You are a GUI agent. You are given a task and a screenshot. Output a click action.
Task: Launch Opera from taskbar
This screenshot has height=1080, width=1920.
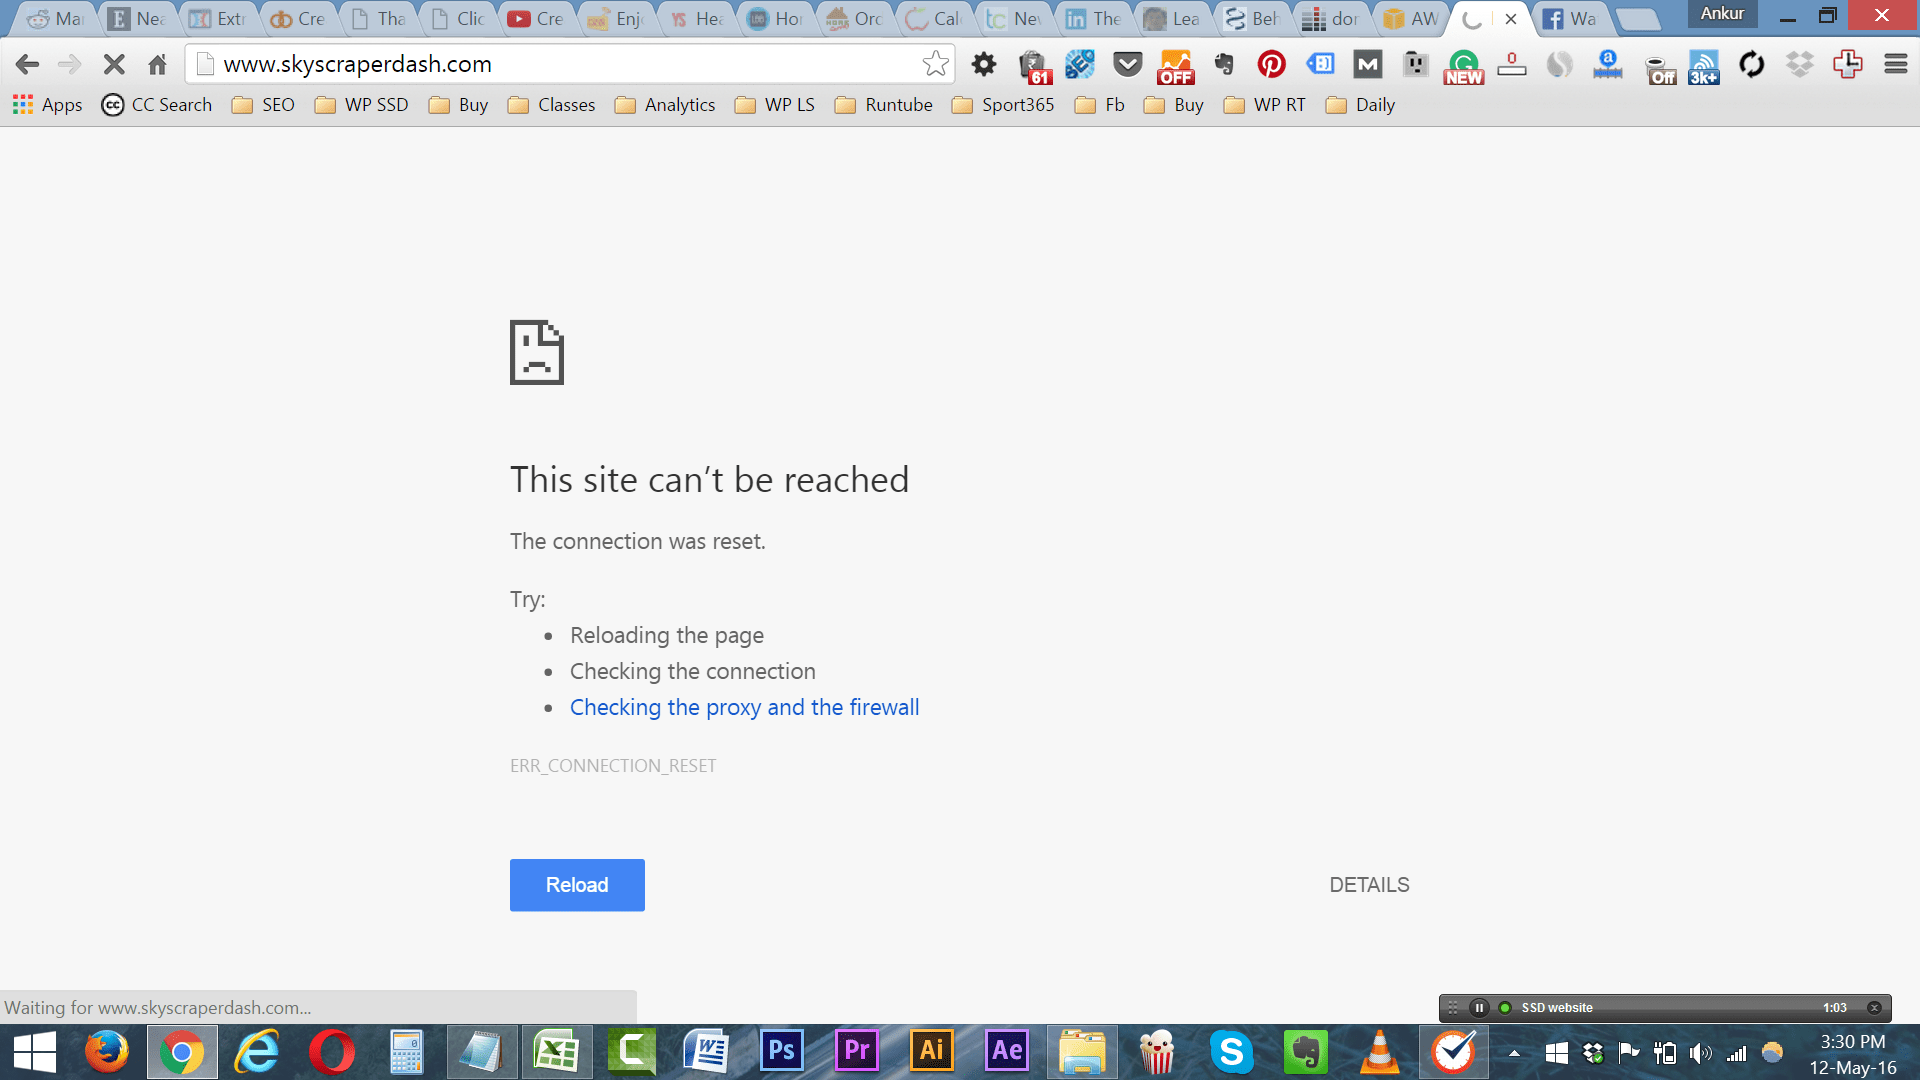coord(331,1052)
